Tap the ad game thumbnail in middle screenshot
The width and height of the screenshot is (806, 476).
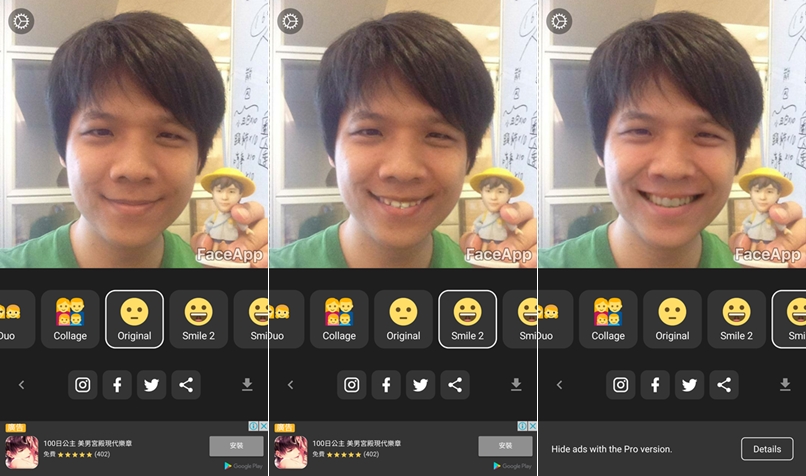click(290, 452)
